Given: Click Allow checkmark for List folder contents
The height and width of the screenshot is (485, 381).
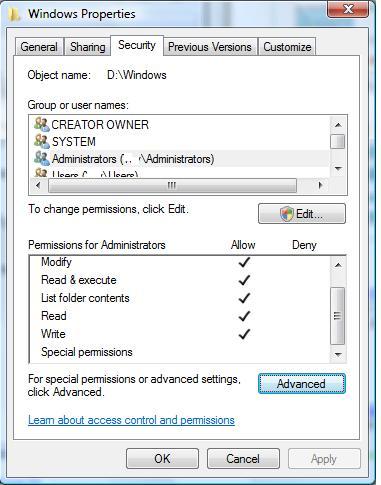Looking at the screenshot, I should point(244,298).
